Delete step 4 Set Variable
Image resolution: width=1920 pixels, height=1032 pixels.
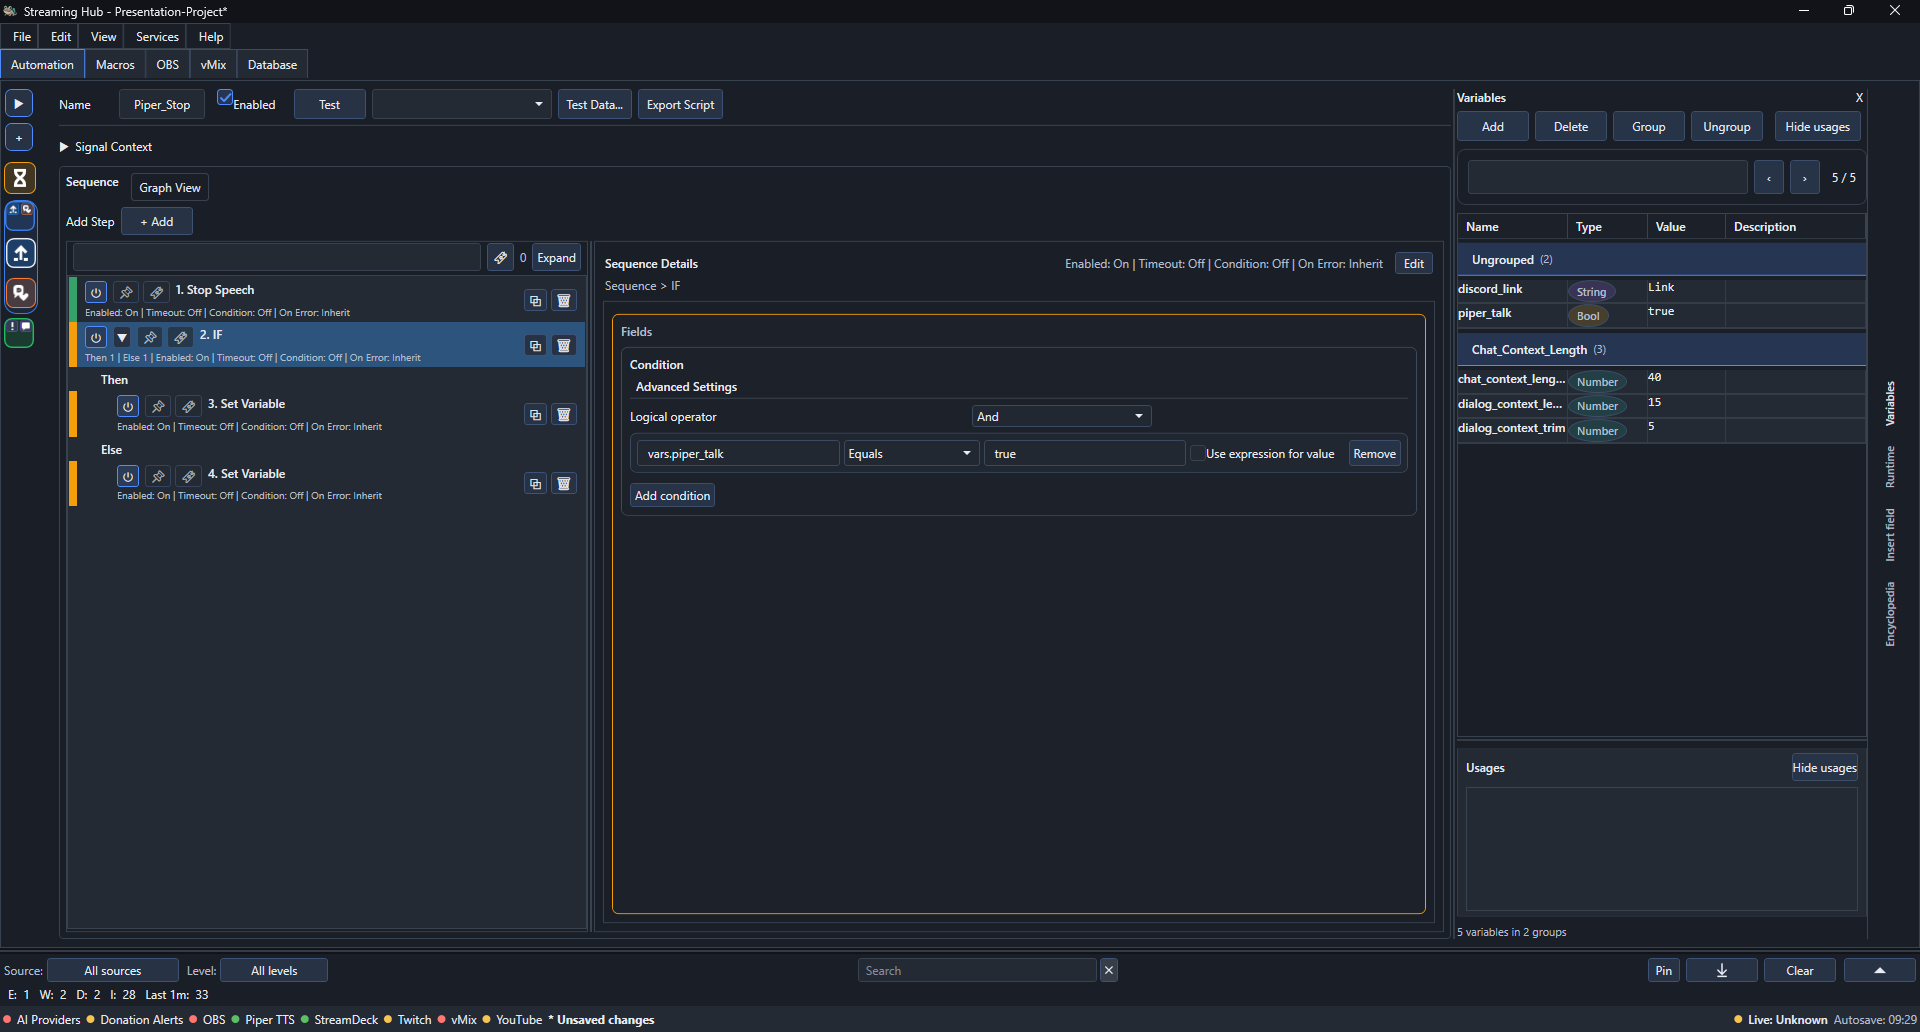(564, 484)
